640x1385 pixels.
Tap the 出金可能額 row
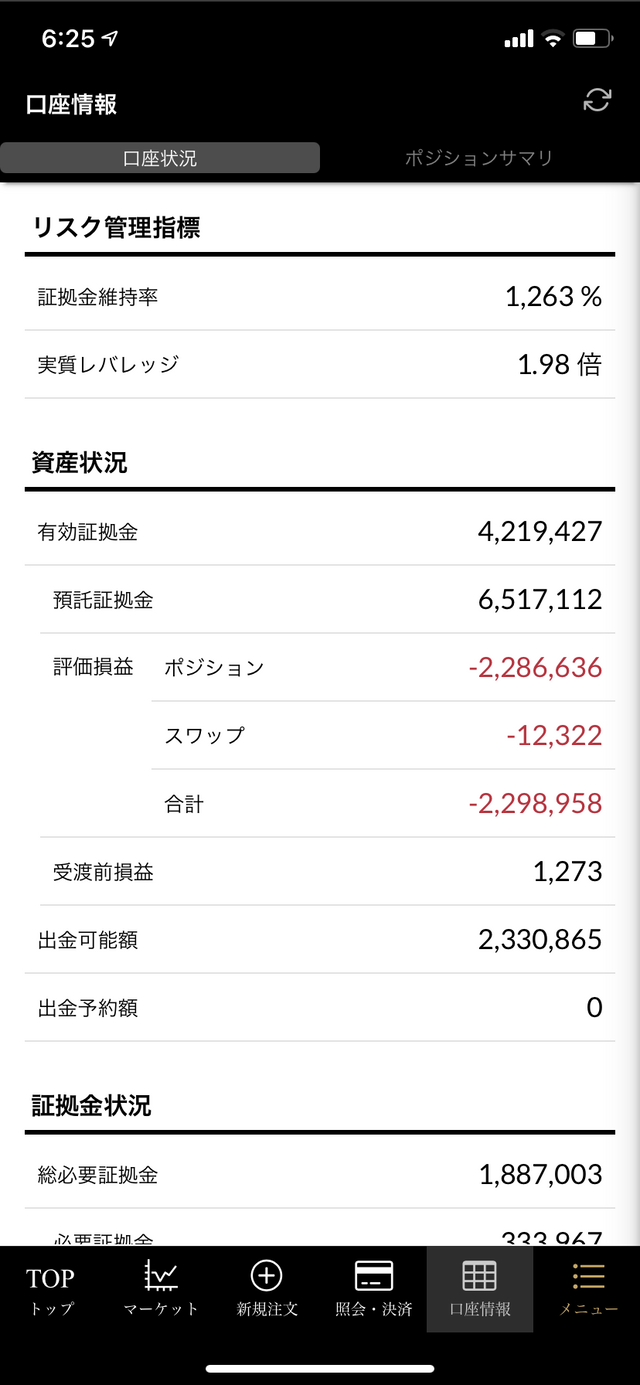pos(320,939)
